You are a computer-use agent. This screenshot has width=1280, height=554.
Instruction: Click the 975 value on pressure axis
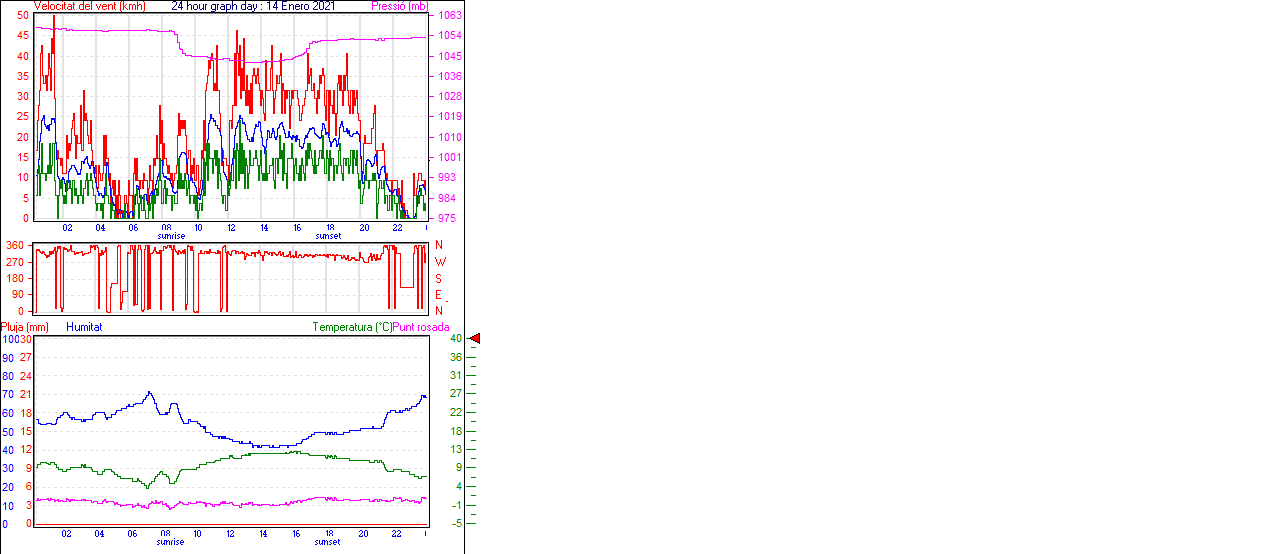pyautogui.click(x=446, y=218)
